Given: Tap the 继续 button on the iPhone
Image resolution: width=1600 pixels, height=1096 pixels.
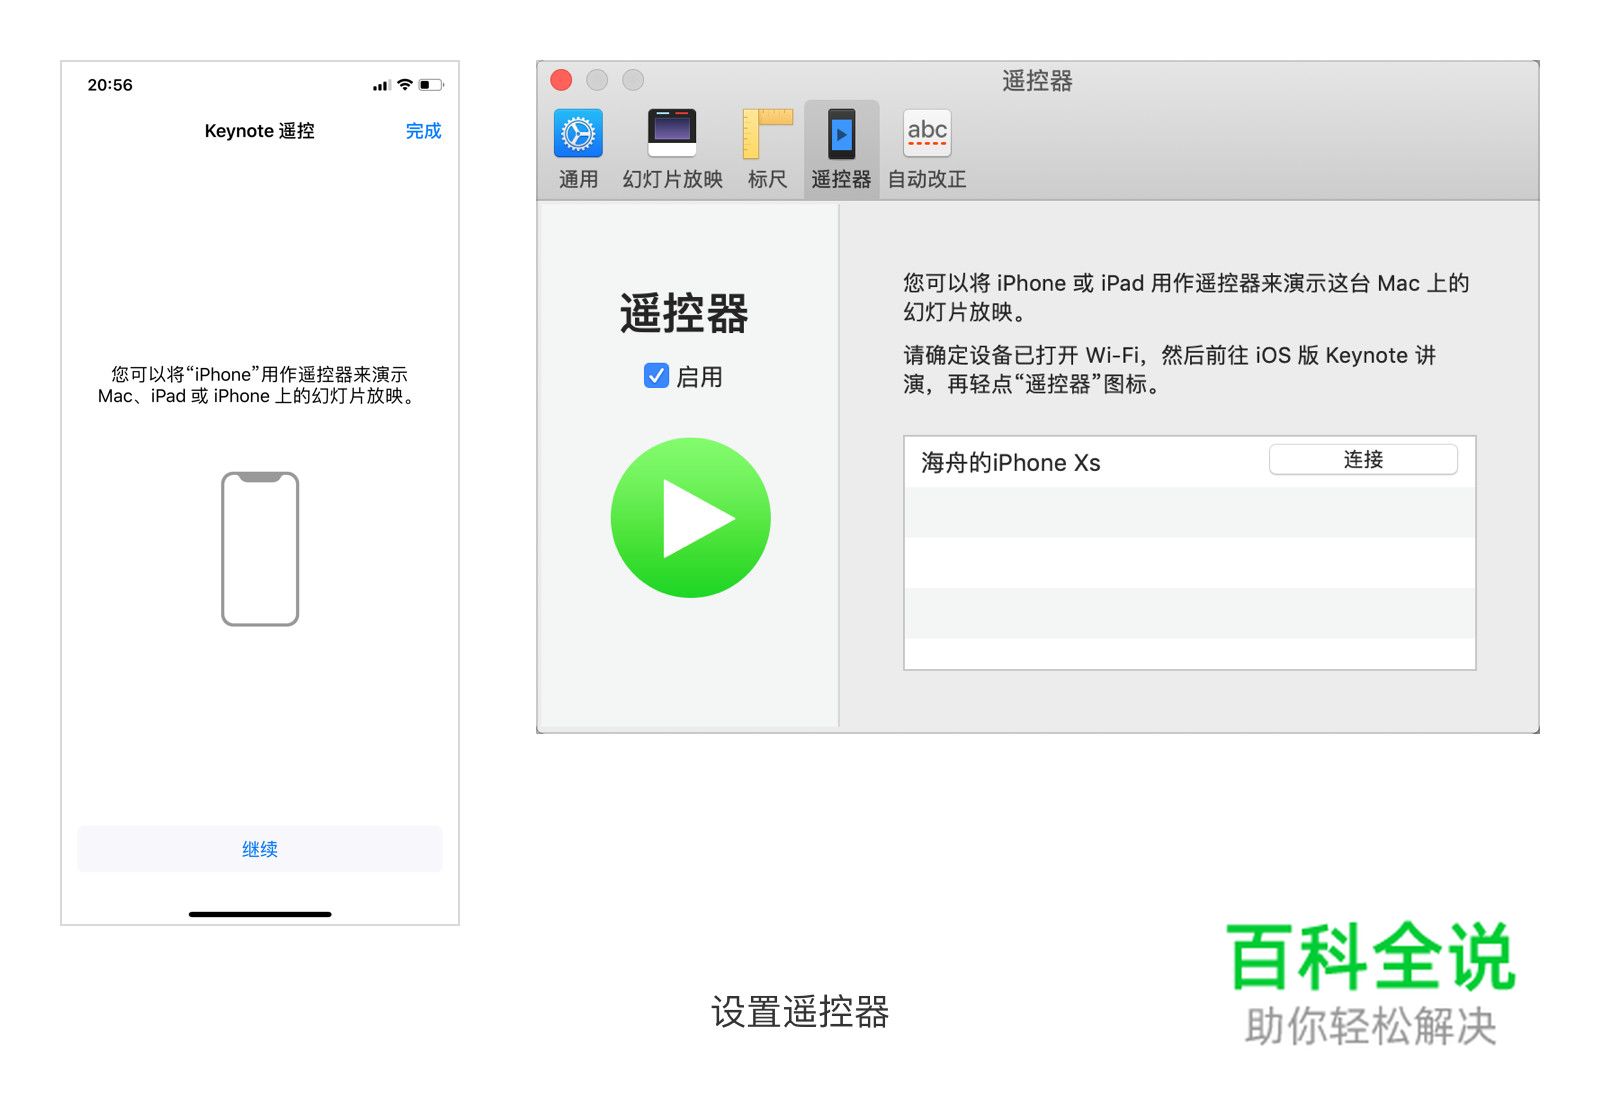Looking at the screenshot, I should [259, 849].
